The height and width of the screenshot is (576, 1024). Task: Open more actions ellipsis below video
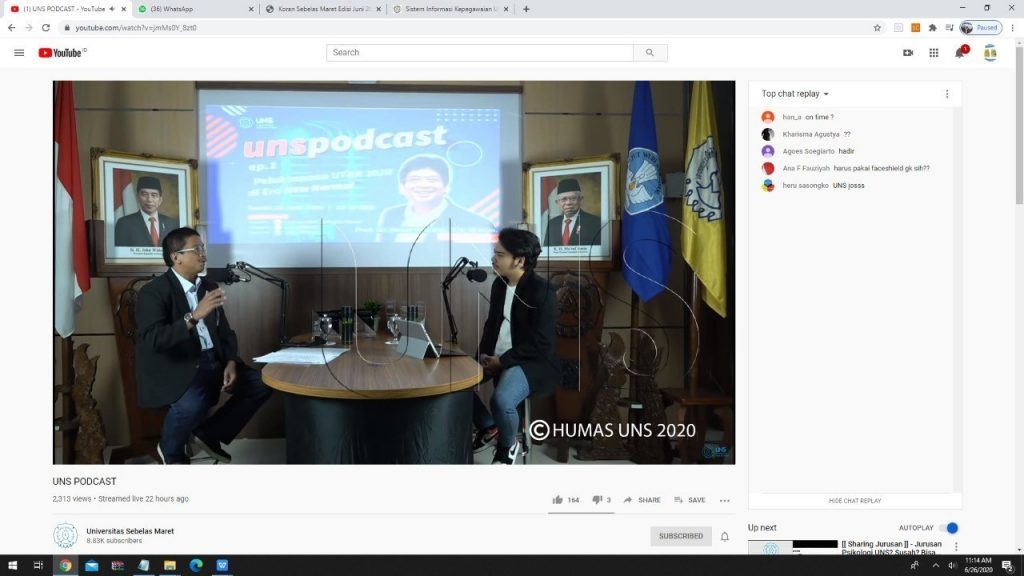click(725, 500)
